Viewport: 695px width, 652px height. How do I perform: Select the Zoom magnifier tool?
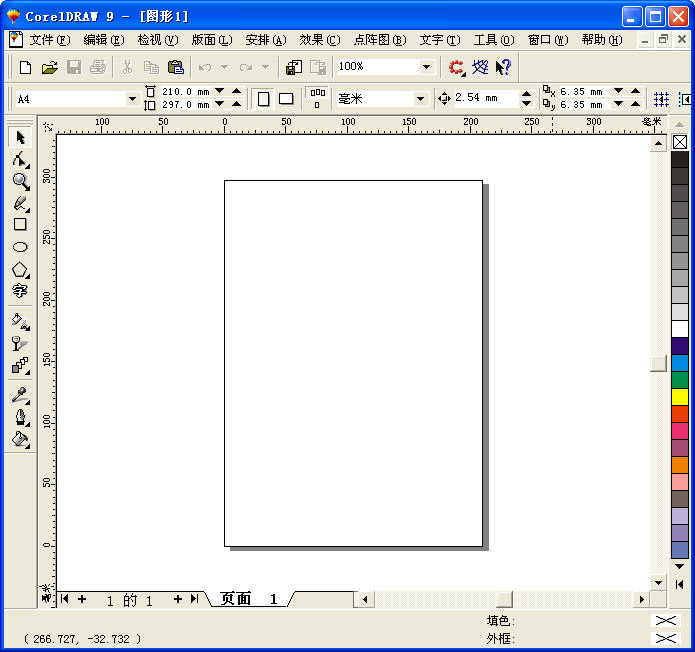coord(20,181)
